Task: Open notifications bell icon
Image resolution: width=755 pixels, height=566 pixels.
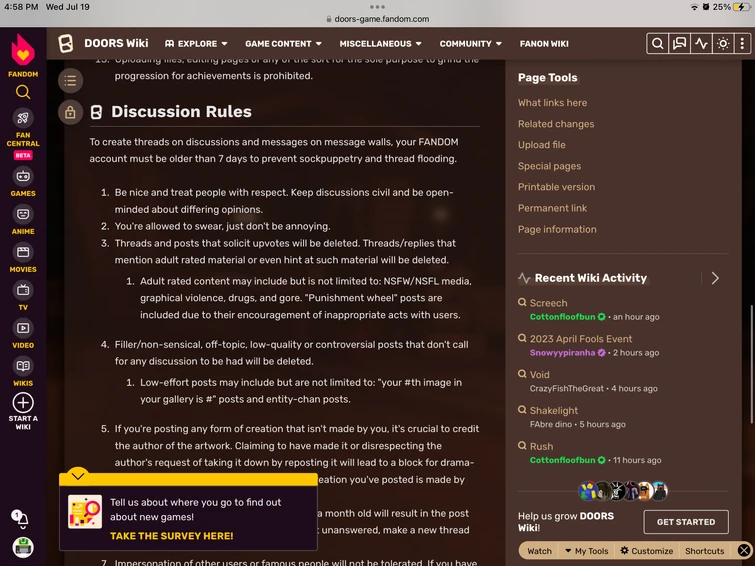Action: pyautogui.click(x=21, y=519)
